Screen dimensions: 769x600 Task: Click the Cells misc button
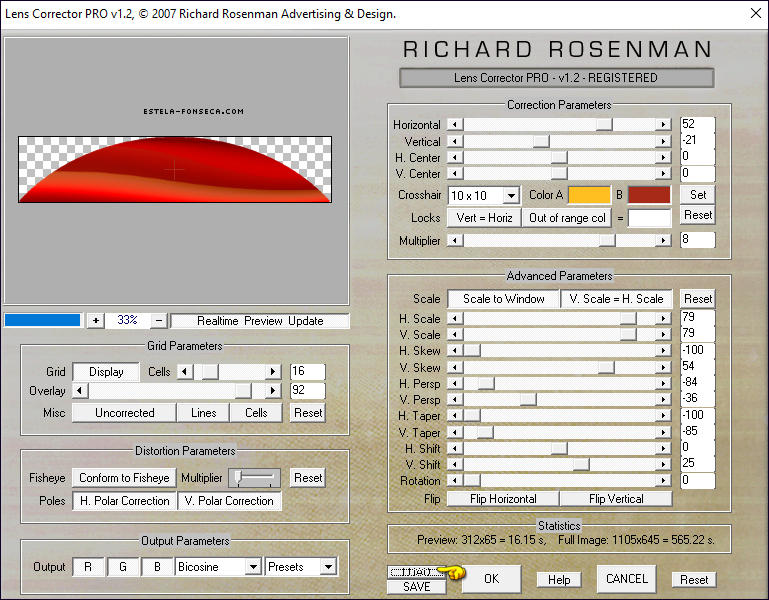click(256, 413)
